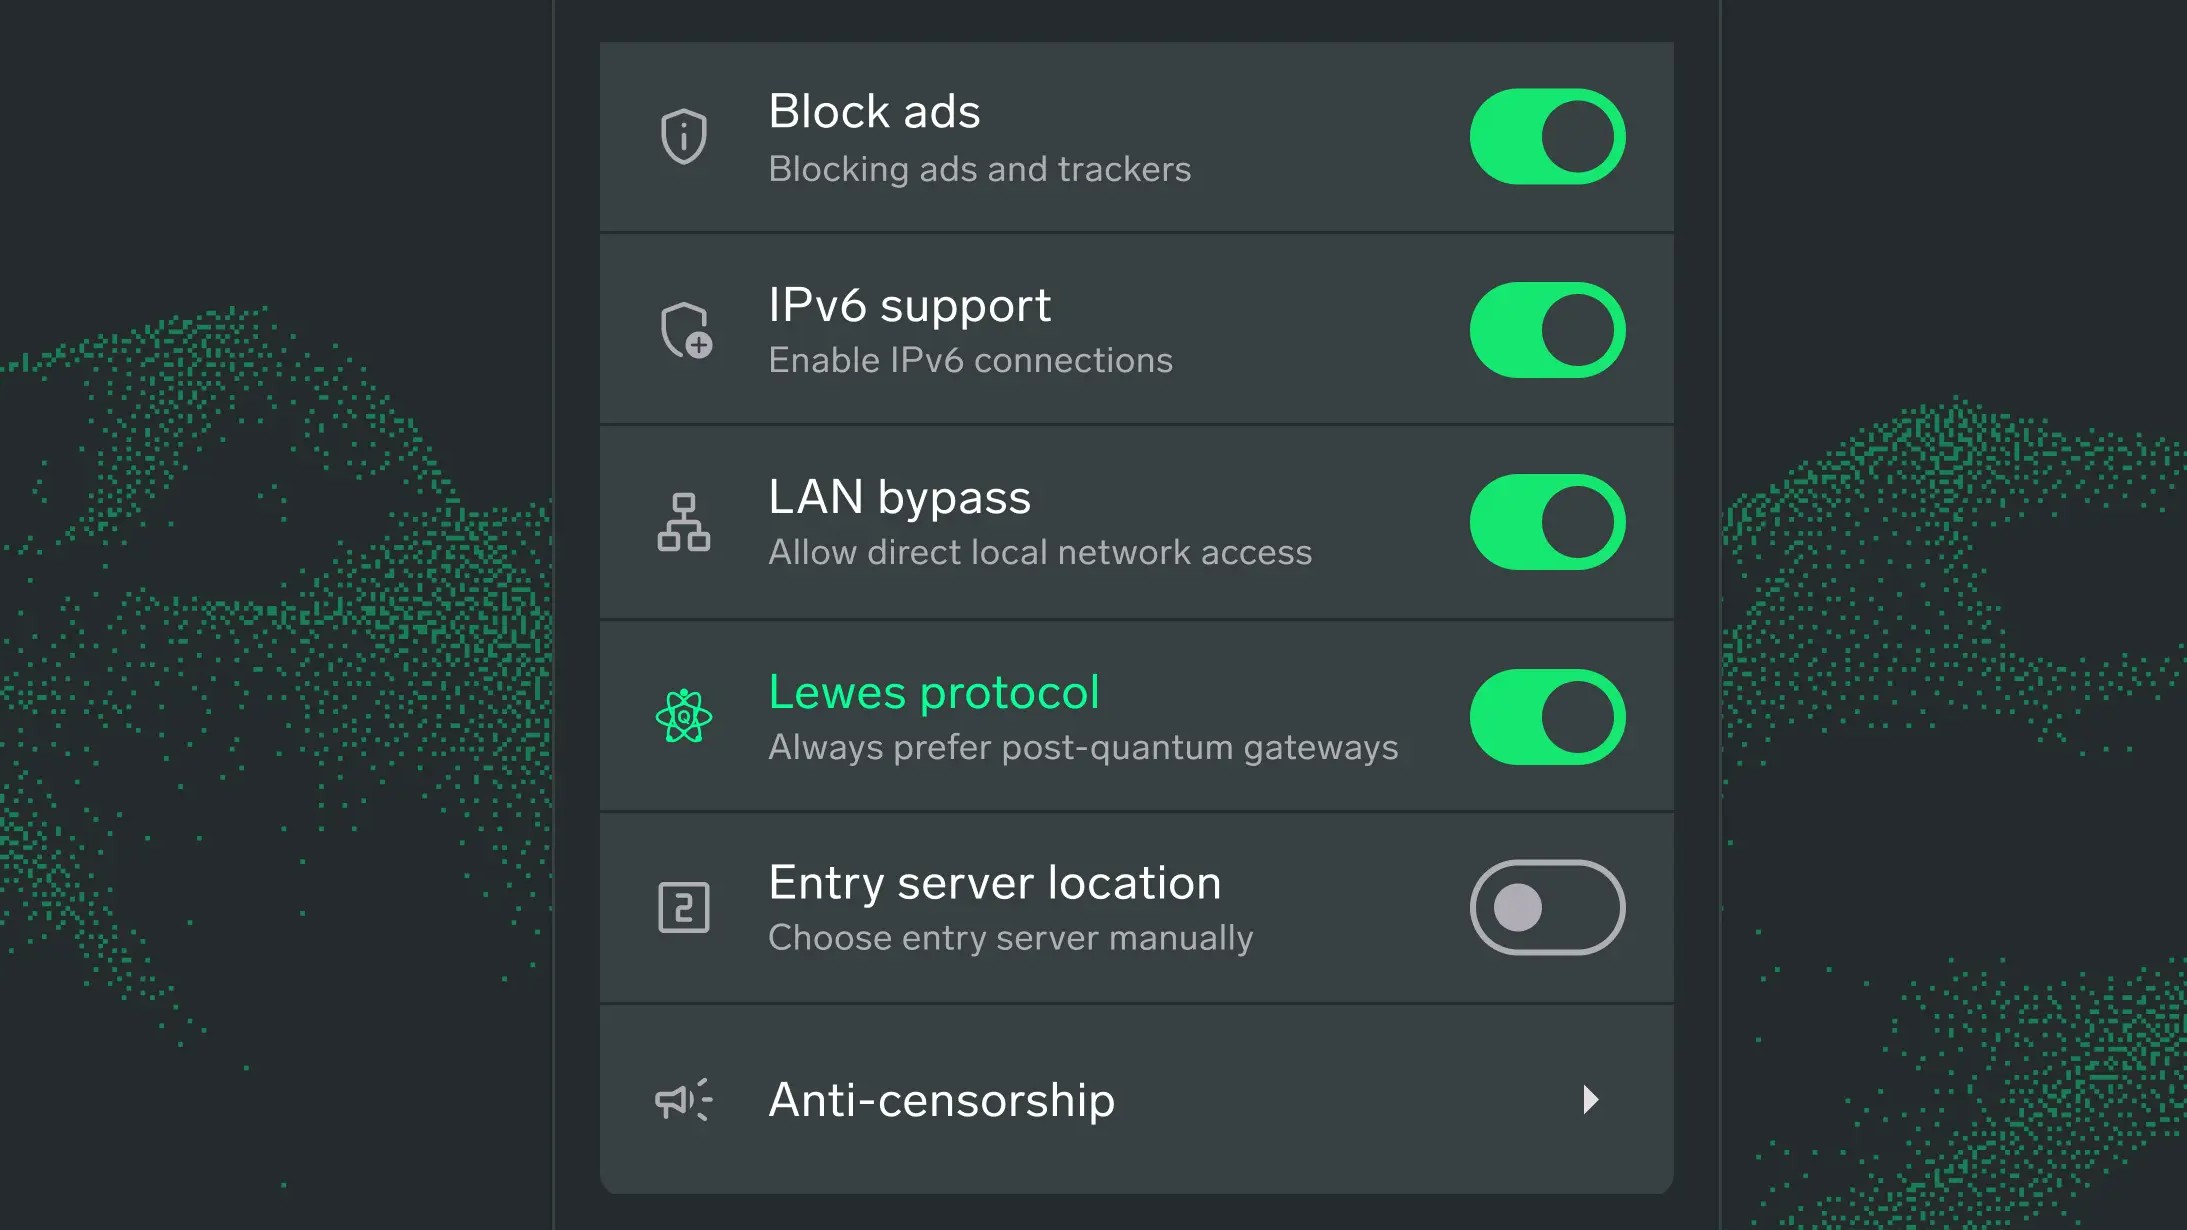Open the Anti-censorship row

pos(940,1100)
